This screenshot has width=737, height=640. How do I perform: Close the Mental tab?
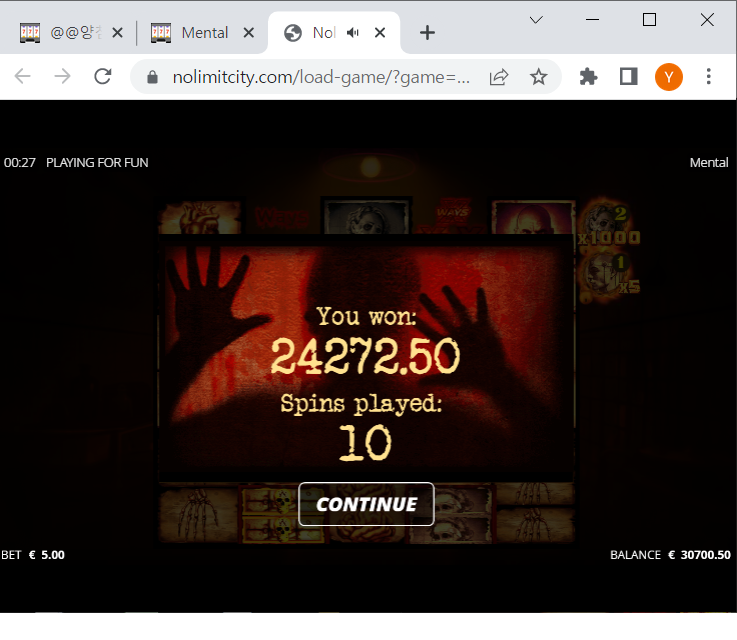[x=249, y=33]
